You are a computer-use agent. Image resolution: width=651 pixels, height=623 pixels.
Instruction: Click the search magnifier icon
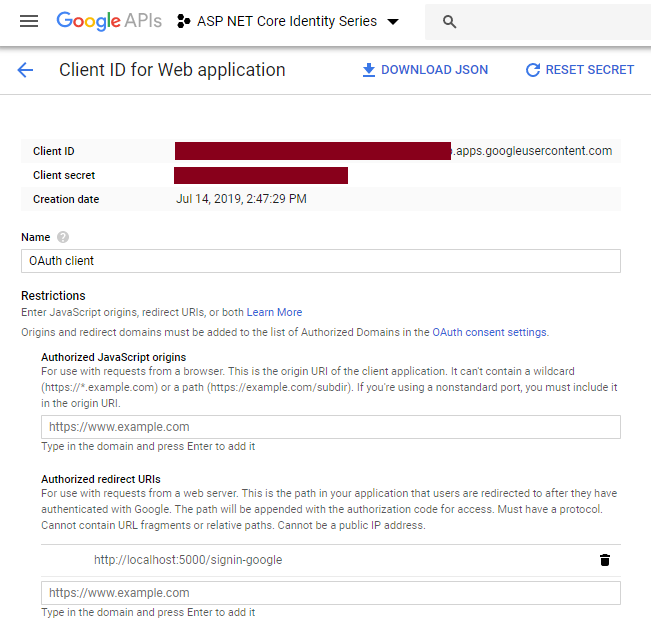pos(449,22)
